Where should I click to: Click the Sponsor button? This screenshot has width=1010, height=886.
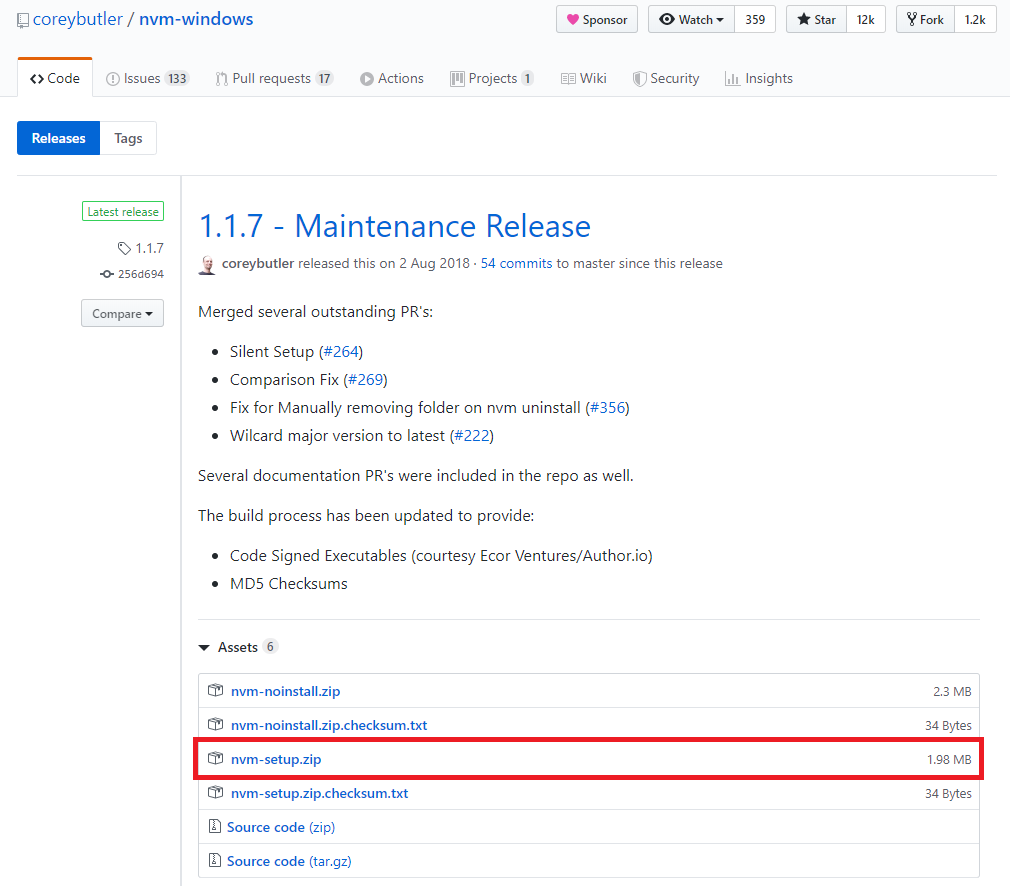coord(596,19)
